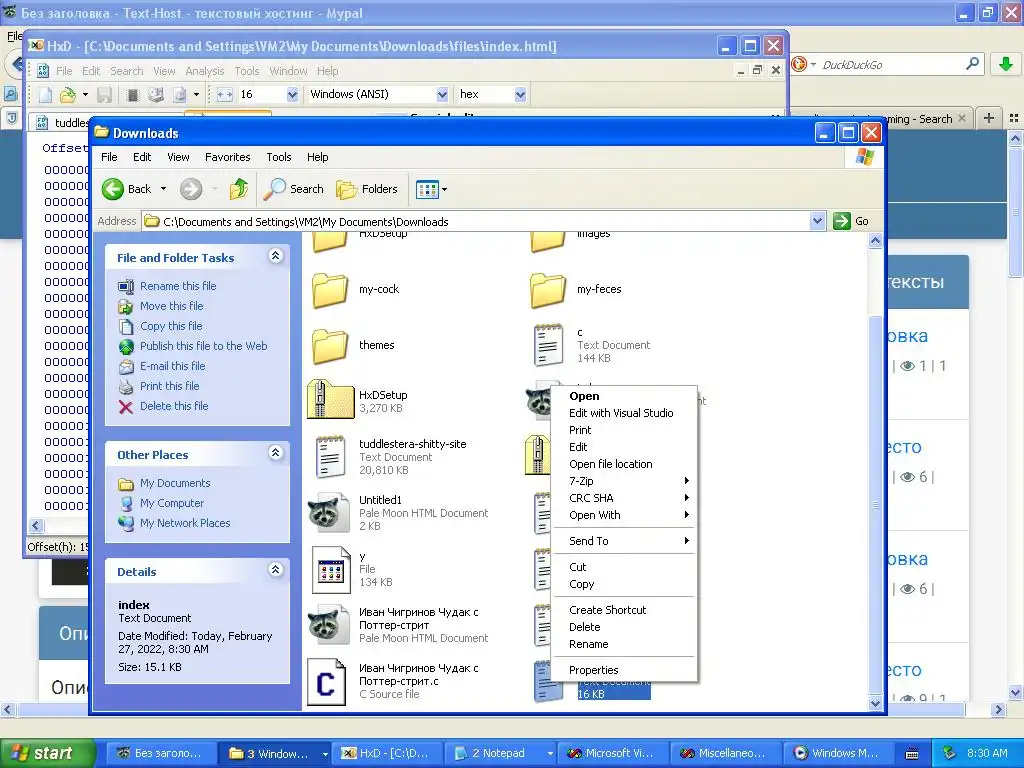Choose Open file location in context menu
This screenshot has height=768, width=1024.
point(624,464)
